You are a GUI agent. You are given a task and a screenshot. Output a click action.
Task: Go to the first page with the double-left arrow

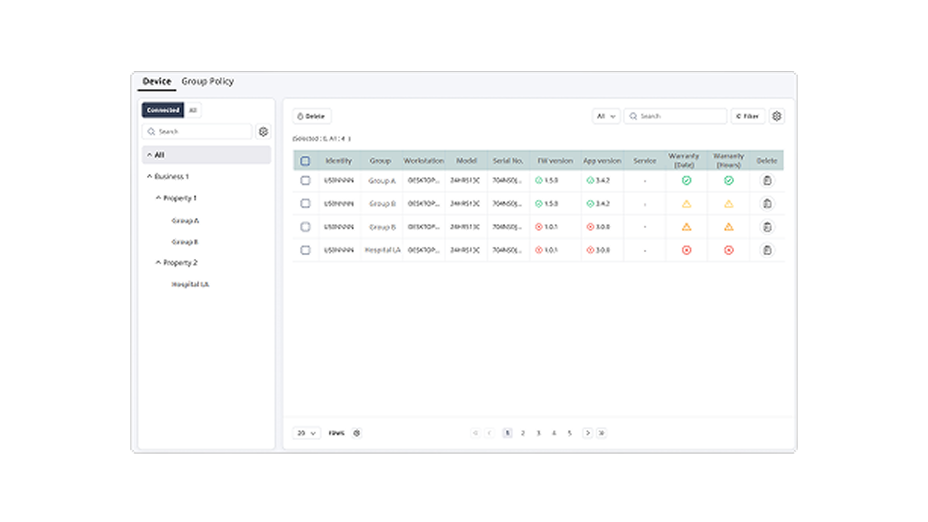tap(475, 433)
